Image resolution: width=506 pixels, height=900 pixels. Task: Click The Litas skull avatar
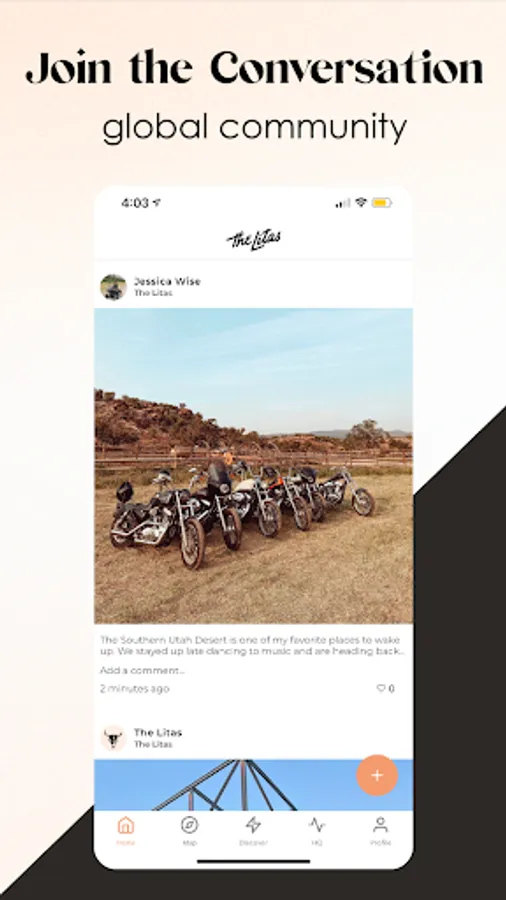pyautogui.click(x=113, y=738)
